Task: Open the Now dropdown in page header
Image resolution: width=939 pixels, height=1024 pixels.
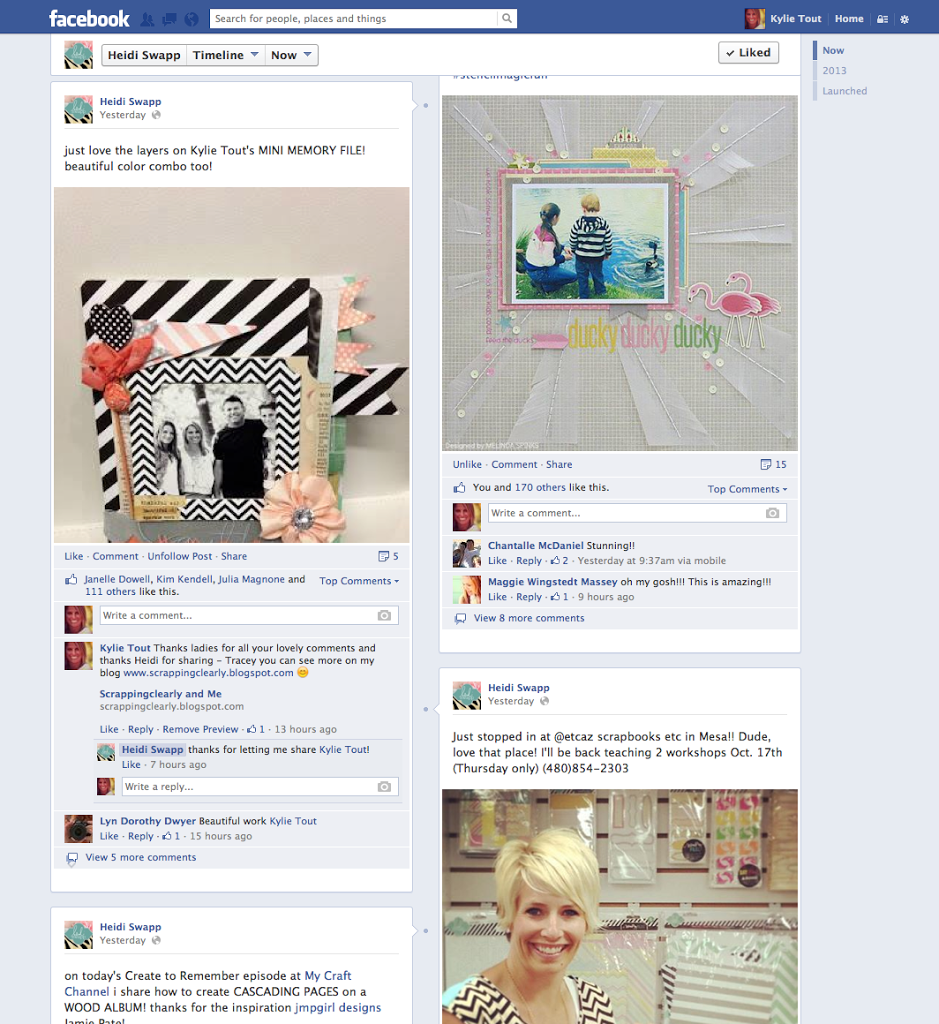Action: (292, 56)
